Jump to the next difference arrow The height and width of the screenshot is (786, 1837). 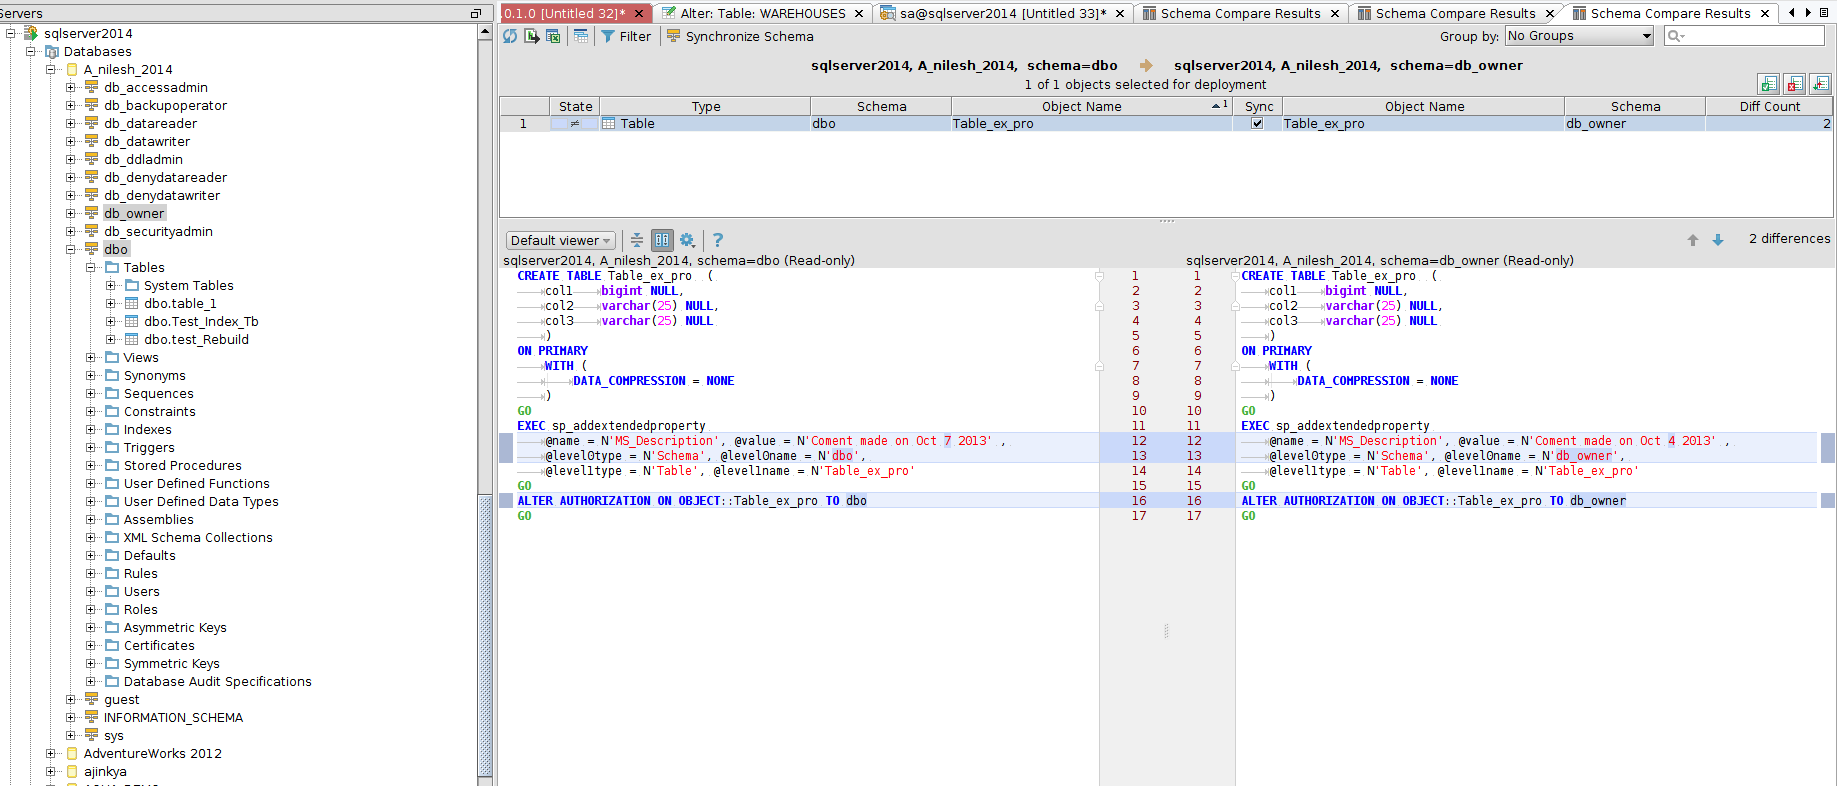pyautogui.click(x=1718, y=240)
